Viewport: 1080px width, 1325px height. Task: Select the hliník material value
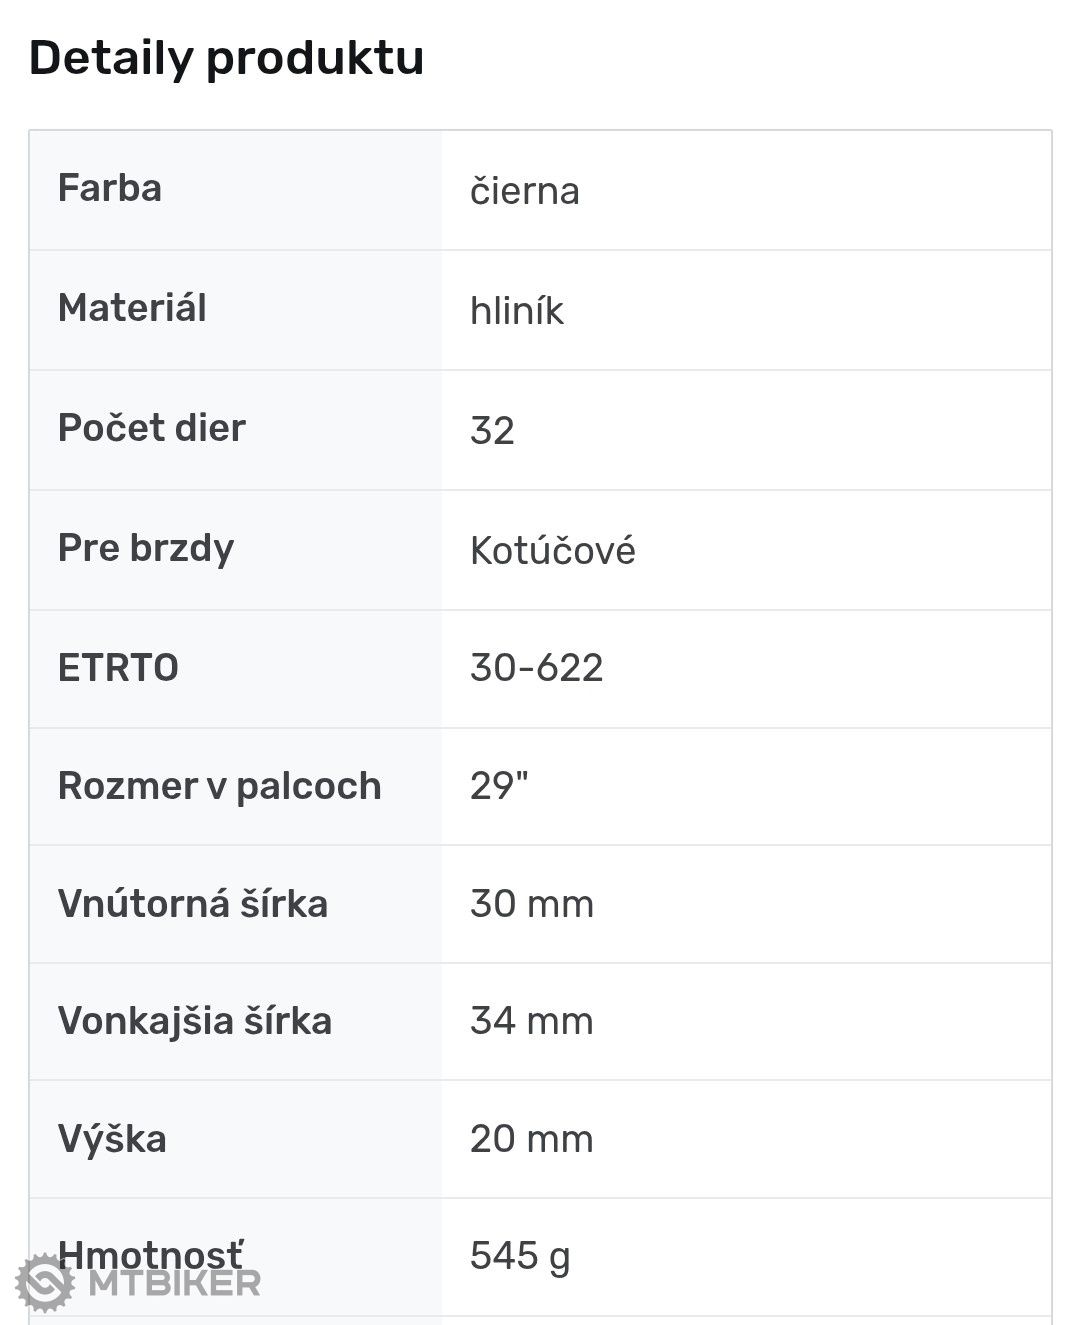click(517, 310)
